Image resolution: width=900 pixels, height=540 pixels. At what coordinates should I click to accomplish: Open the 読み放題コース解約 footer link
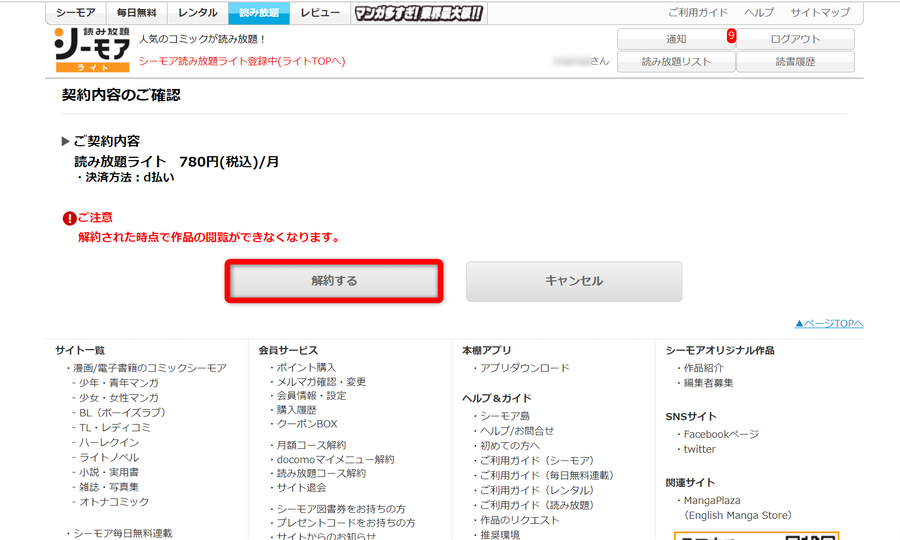321,473
